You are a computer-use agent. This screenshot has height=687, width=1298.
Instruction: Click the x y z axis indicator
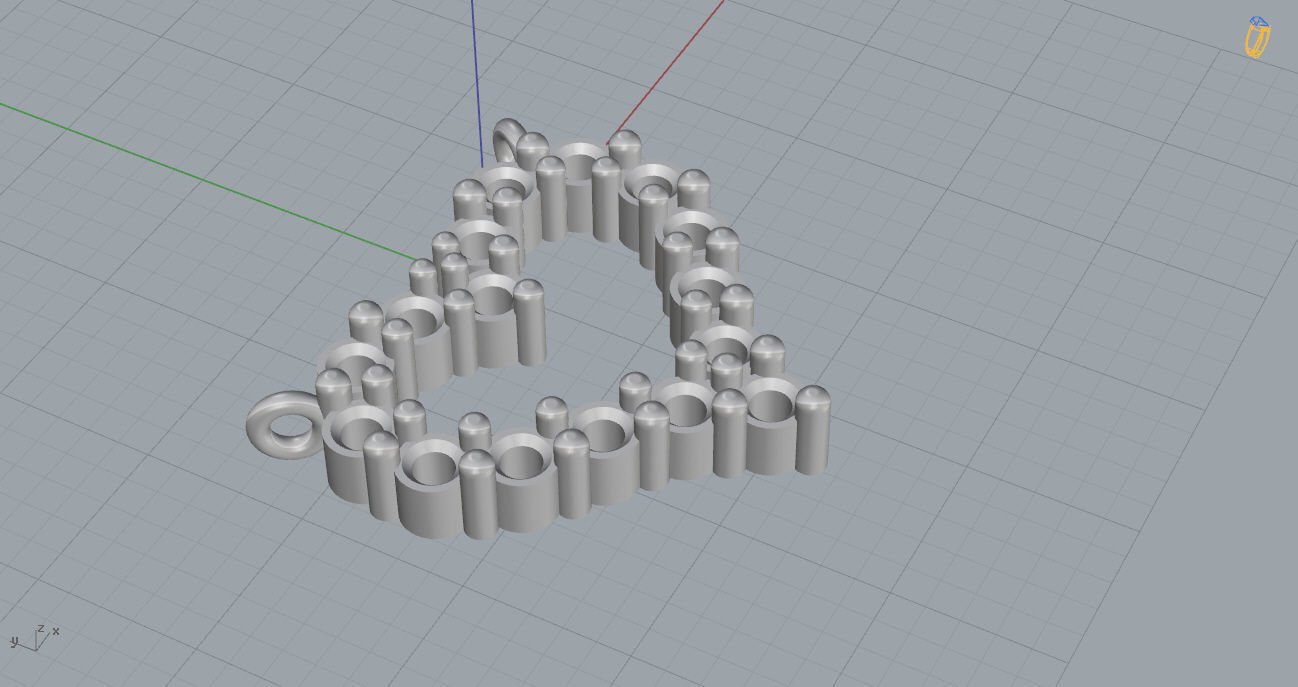point(35,637)
